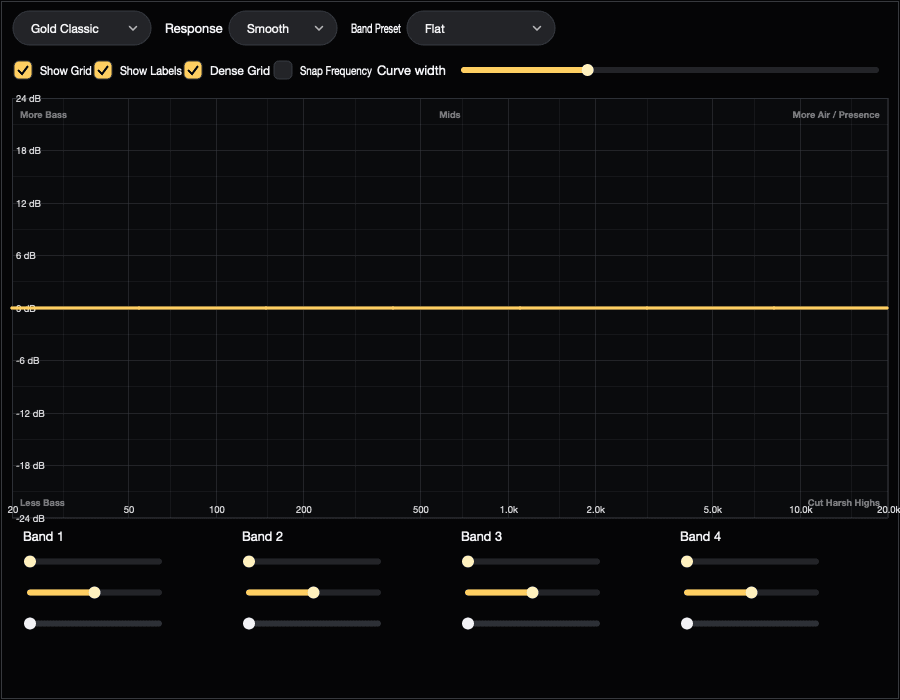This screenshot has height=700, width=900.
Task: Click the '-12 dB' axis label
Action: pyautogui.click(x=30, y=414)
